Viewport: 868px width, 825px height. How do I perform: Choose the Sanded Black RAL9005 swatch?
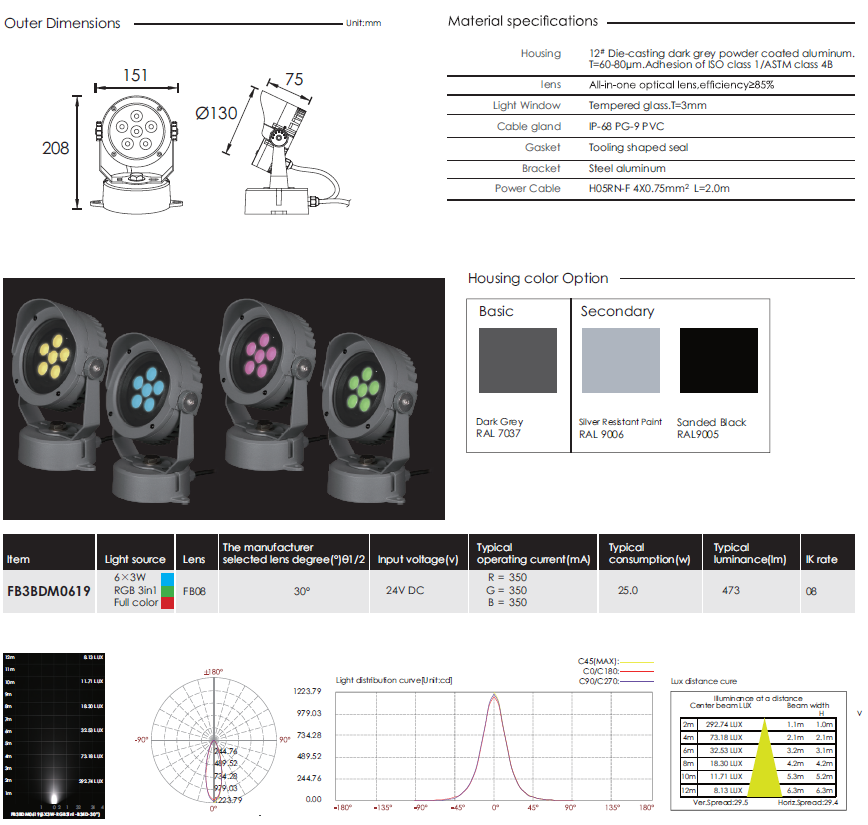tap(718, 360)
